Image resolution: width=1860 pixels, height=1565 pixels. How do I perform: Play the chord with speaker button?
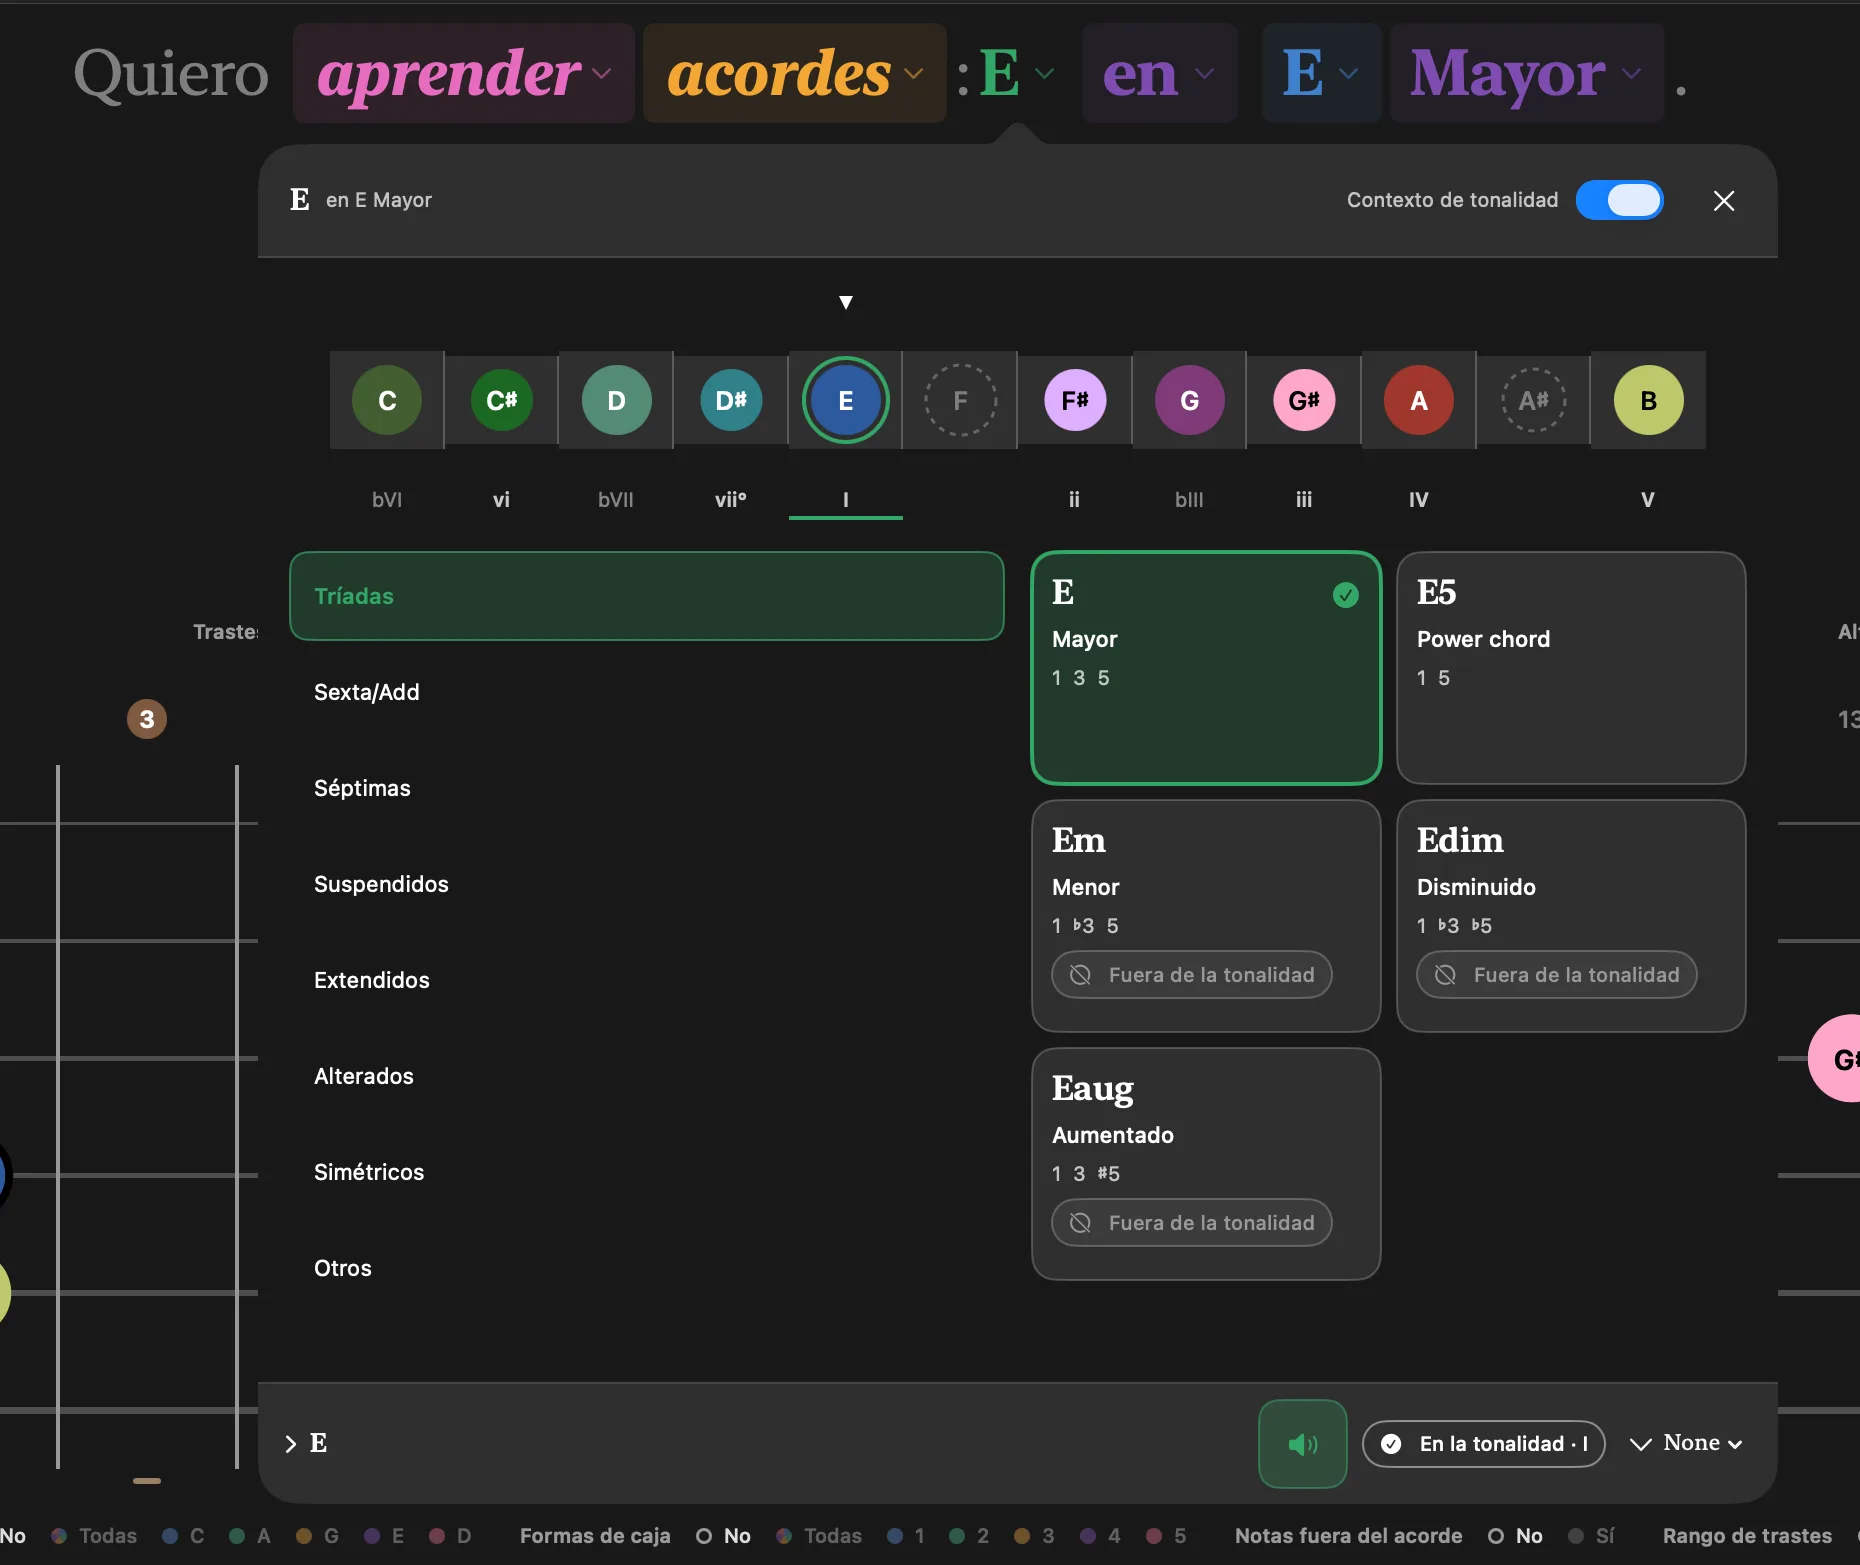coord(1302,1443)
